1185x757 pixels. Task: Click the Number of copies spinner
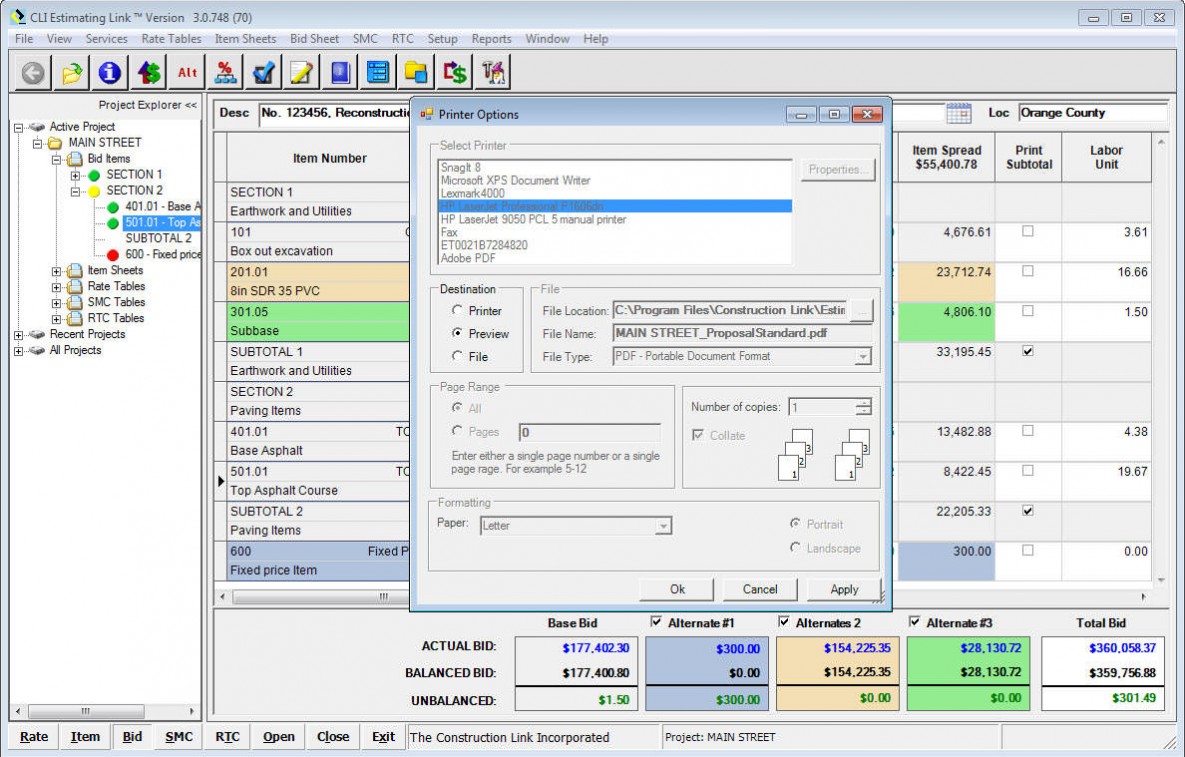coord(863,407)
